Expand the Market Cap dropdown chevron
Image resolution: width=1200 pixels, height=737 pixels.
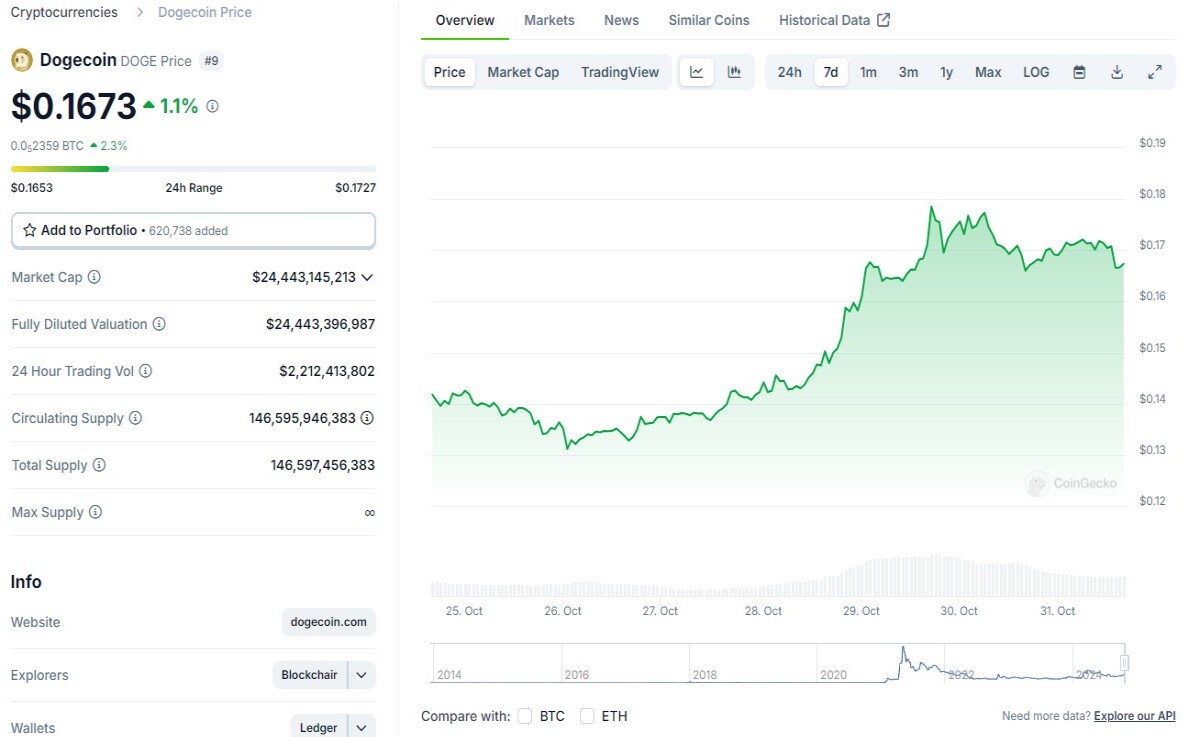click(x=367, y=277)
